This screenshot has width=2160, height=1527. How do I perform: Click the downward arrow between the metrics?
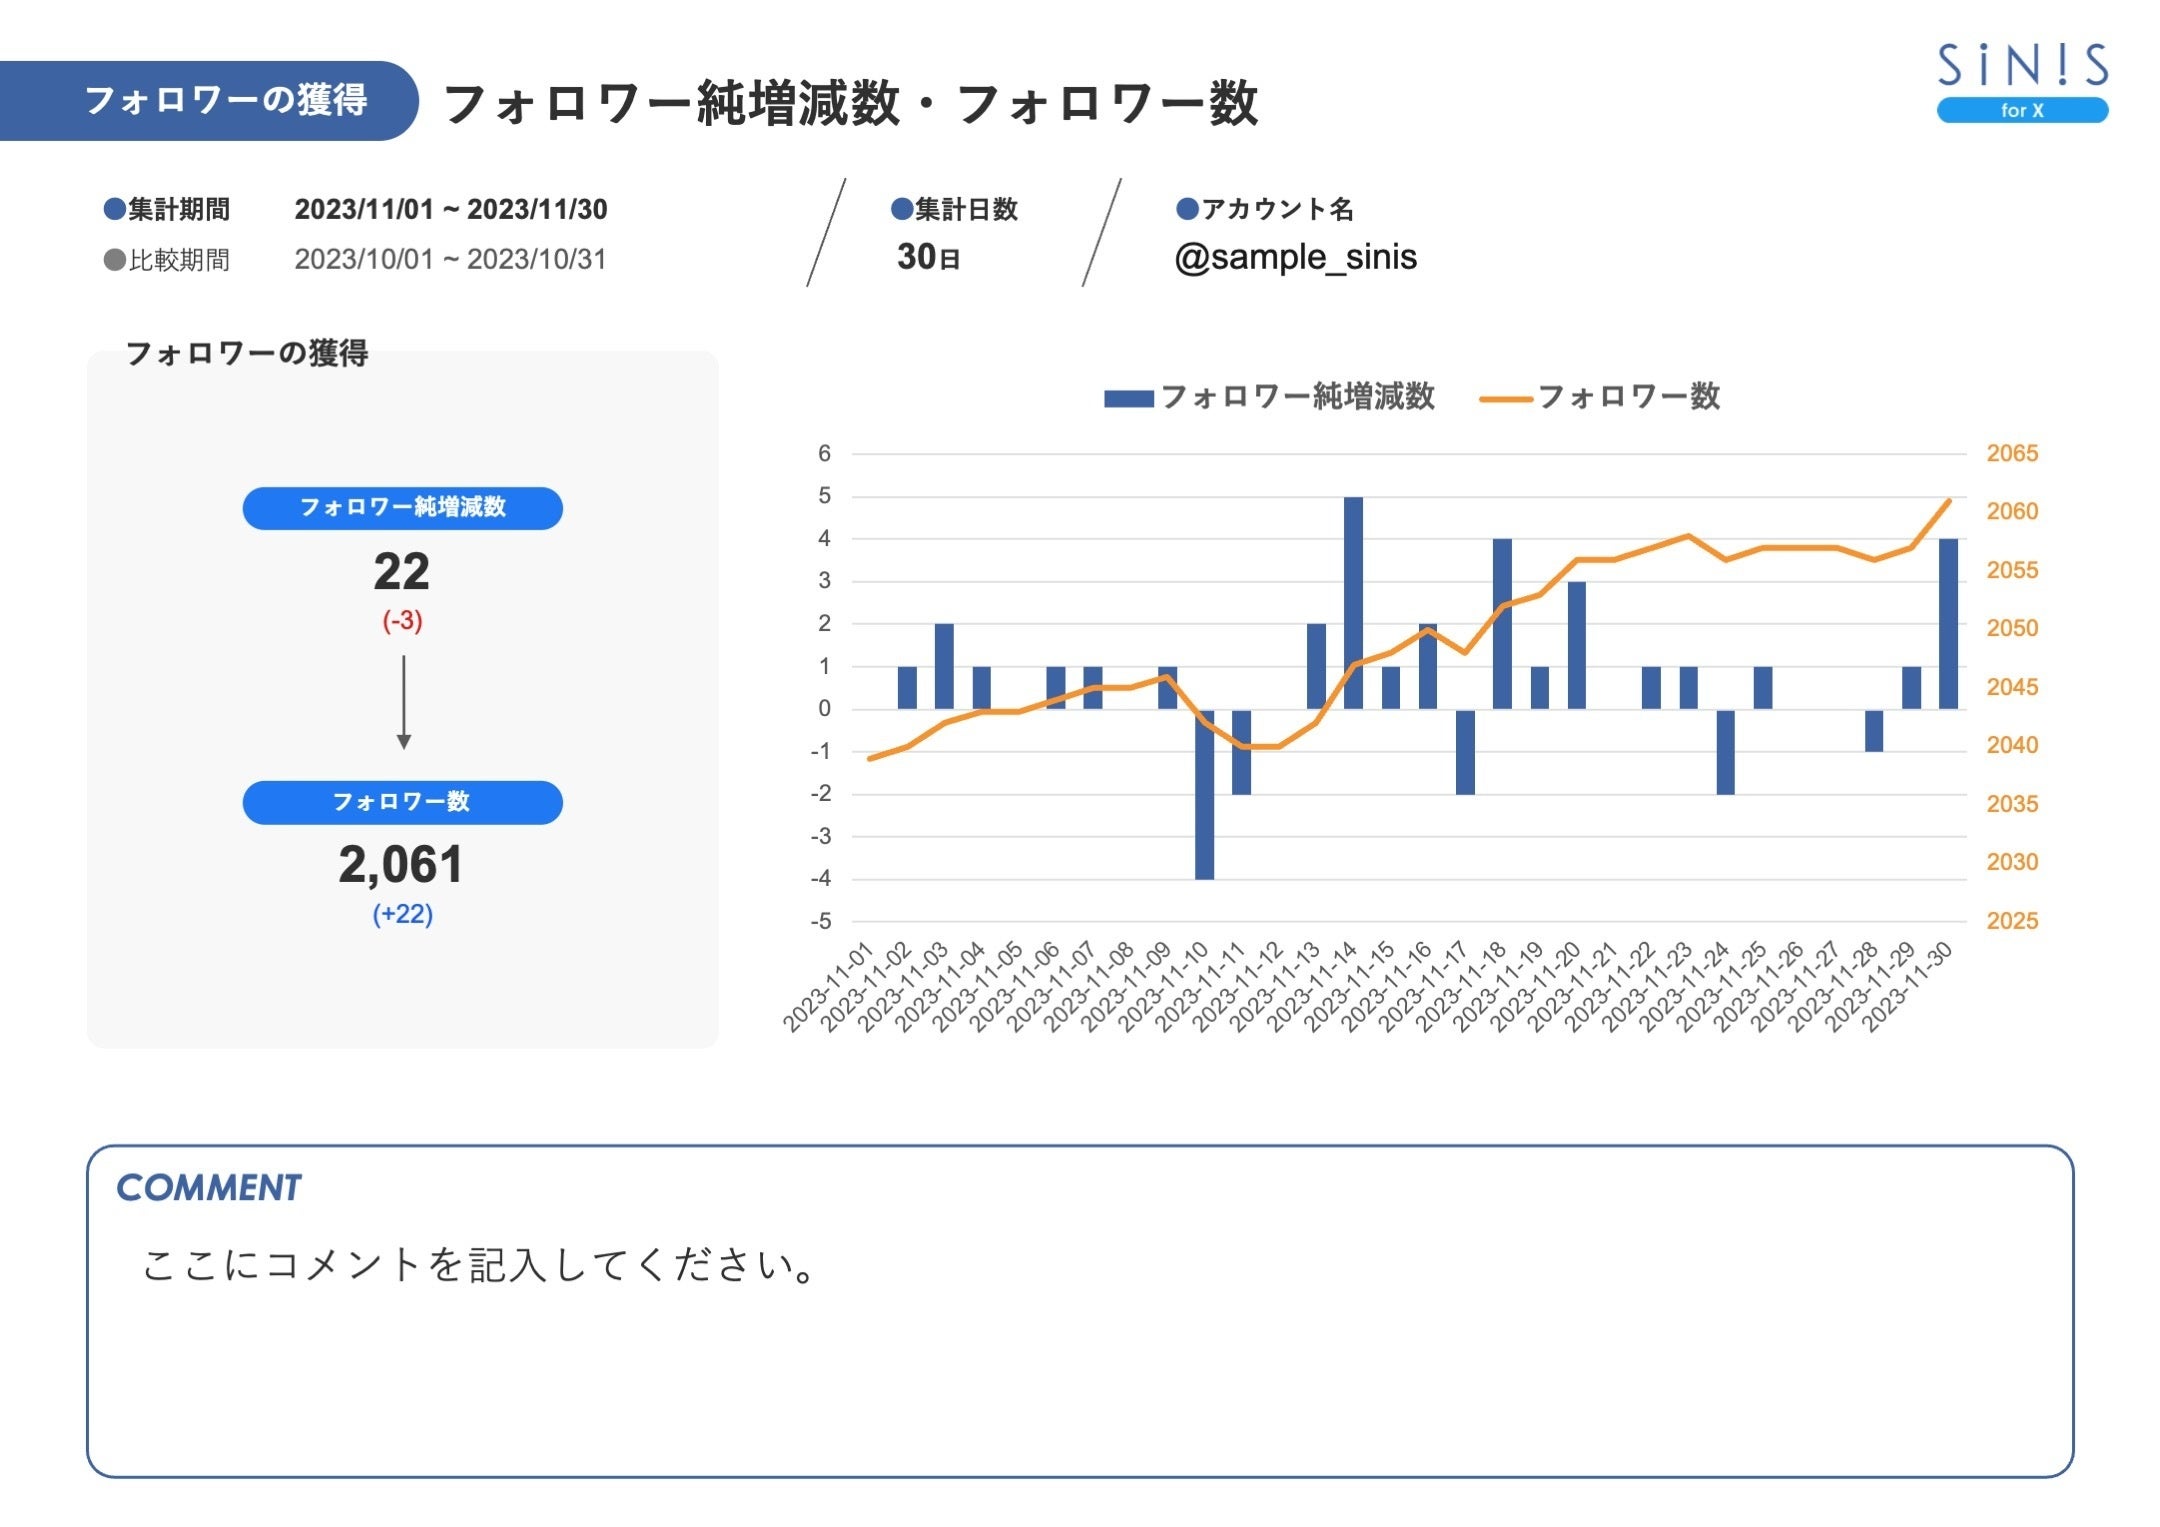(403, 702)
